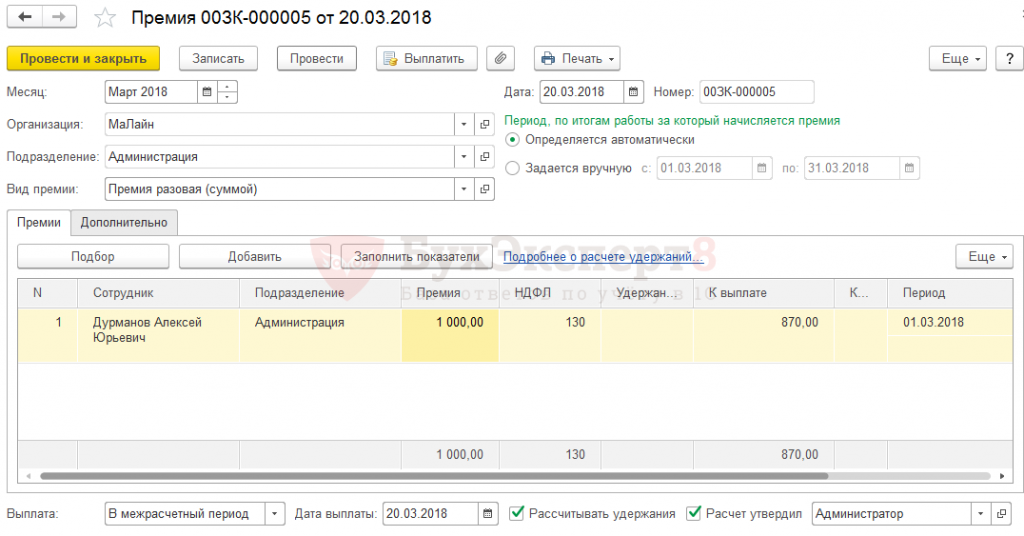Click the Подбор button
Screen dimensions: 1024x536
93,257
